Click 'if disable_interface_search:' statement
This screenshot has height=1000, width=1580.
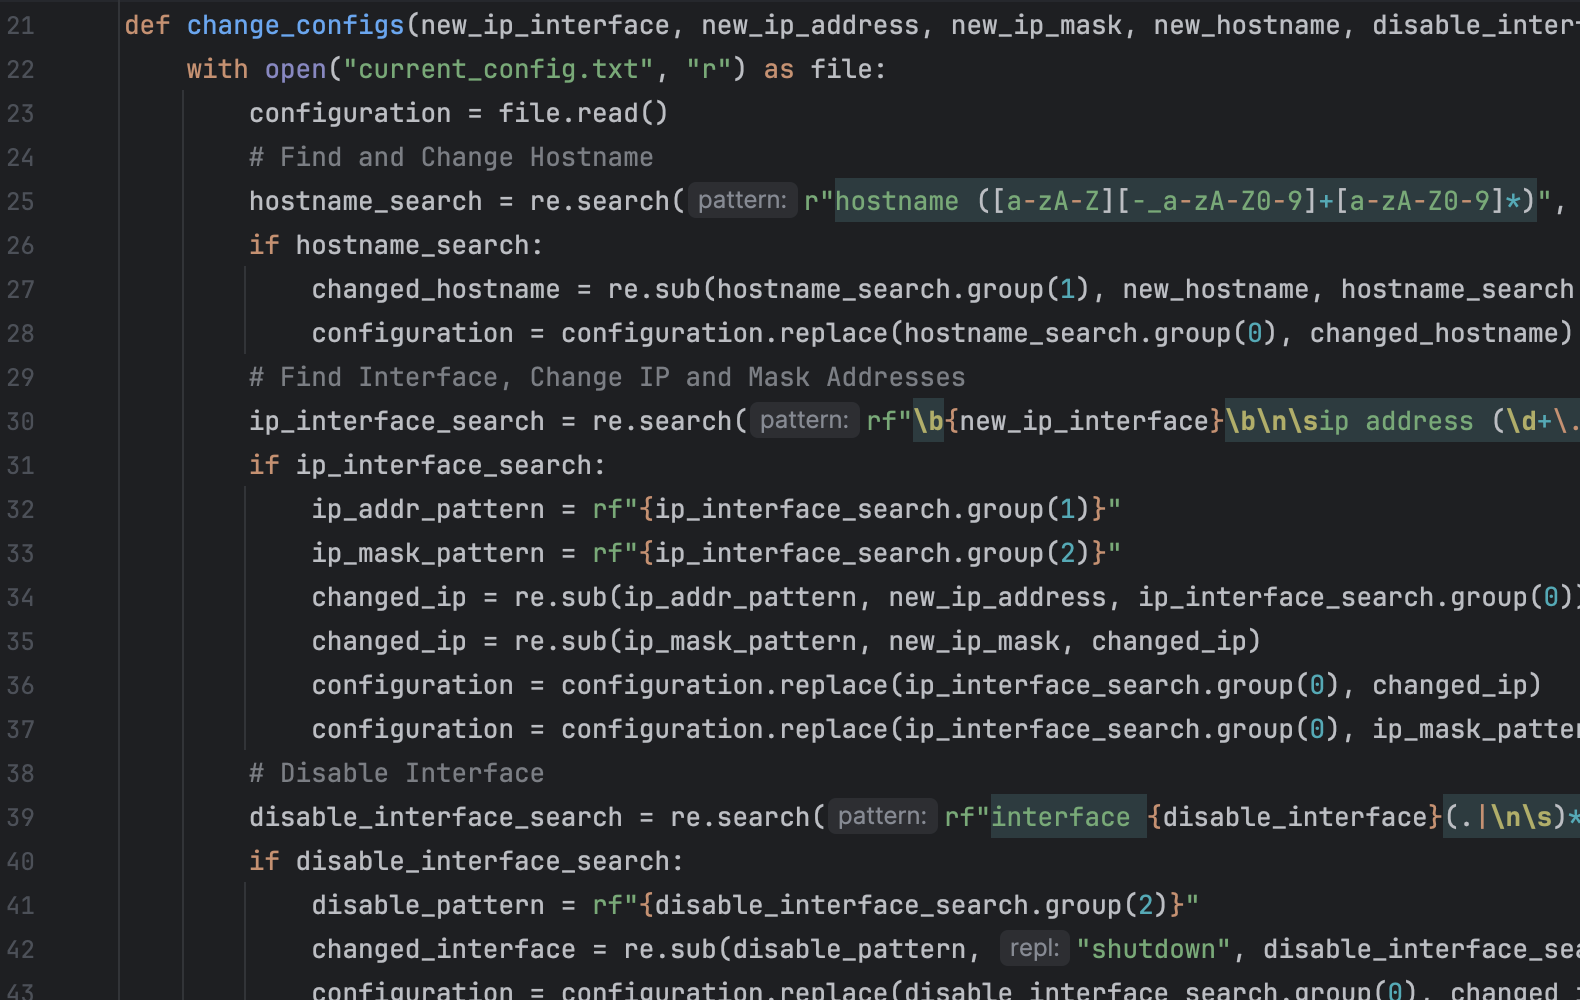tap(466, 861)
